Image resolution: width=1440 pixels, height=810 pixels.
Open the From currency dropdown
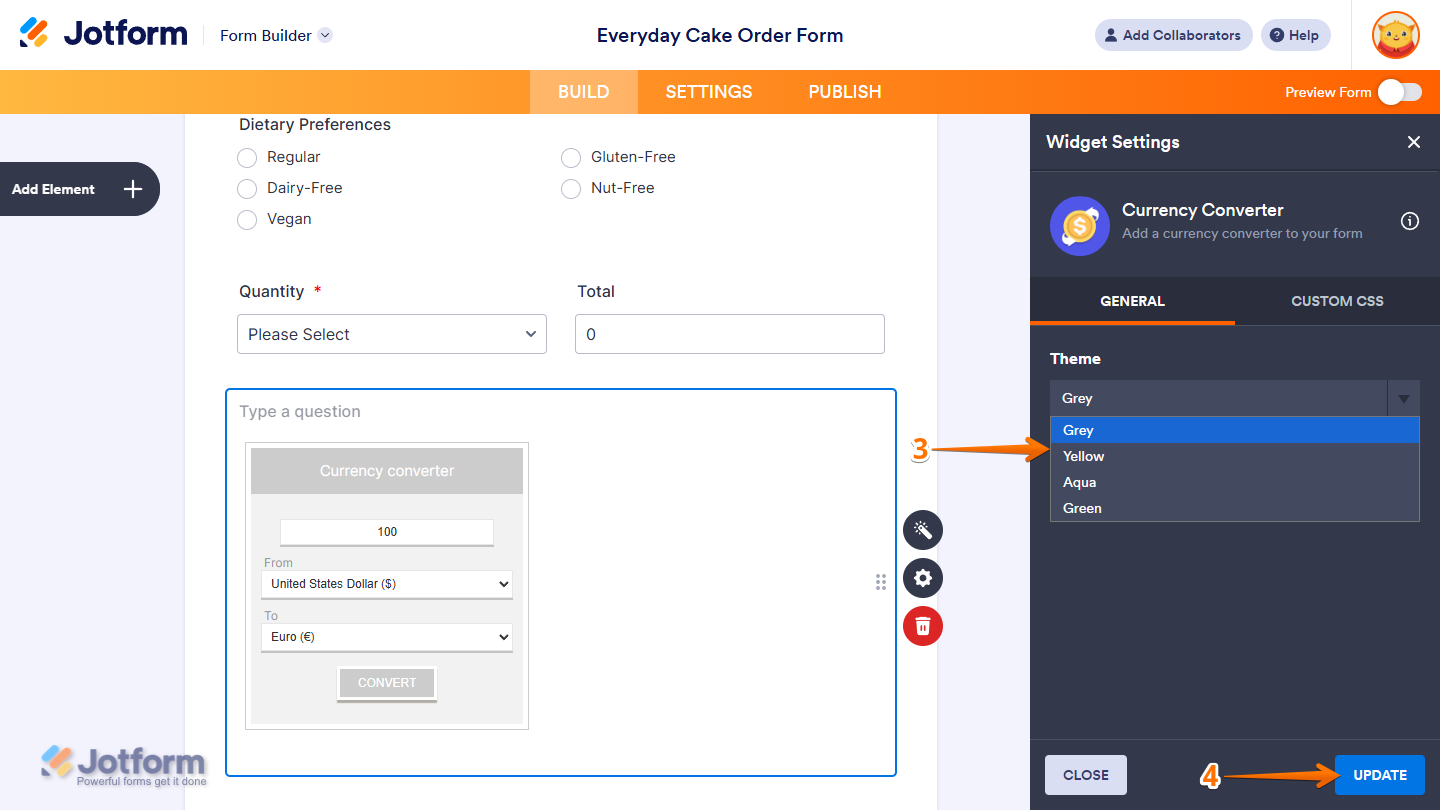click(387, 584)
